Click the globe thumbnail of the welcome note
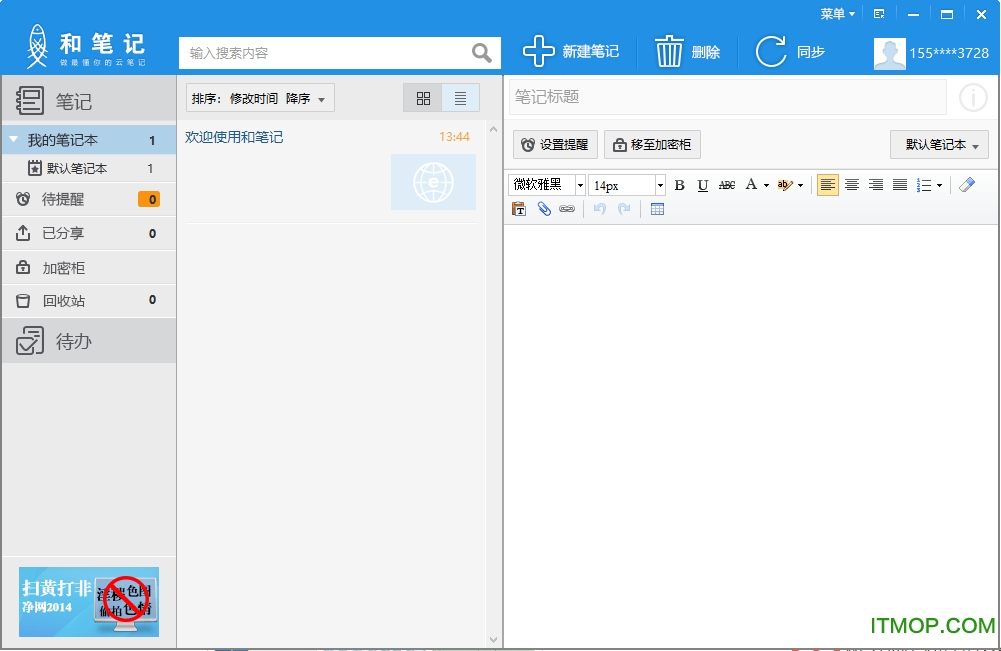Screen dimensions: 1001x651 point(433,182)
